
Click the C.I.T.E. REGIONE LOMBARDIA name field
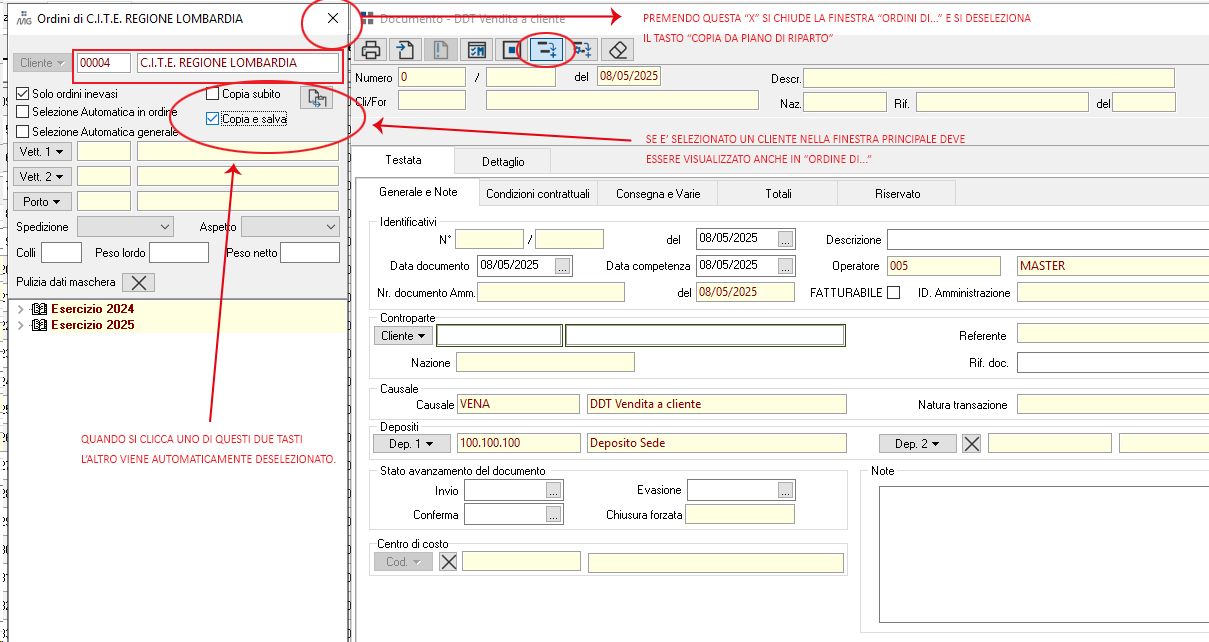(238, 63)
